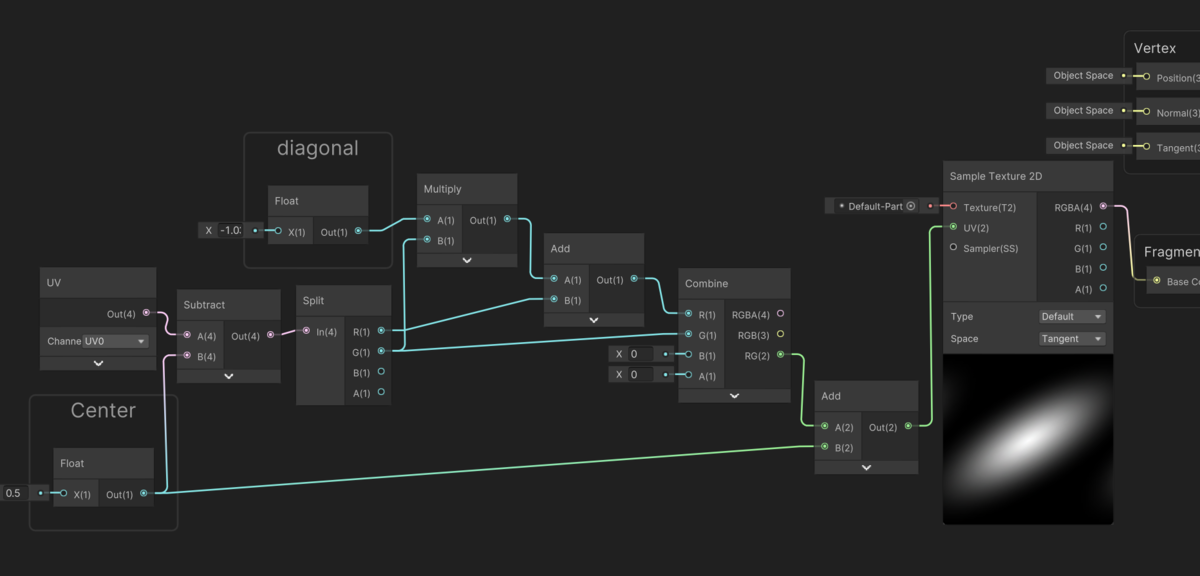Click the Combine node RGB(3) output port
Viewport: 1200px width, 576px height.
coord(780,334)
